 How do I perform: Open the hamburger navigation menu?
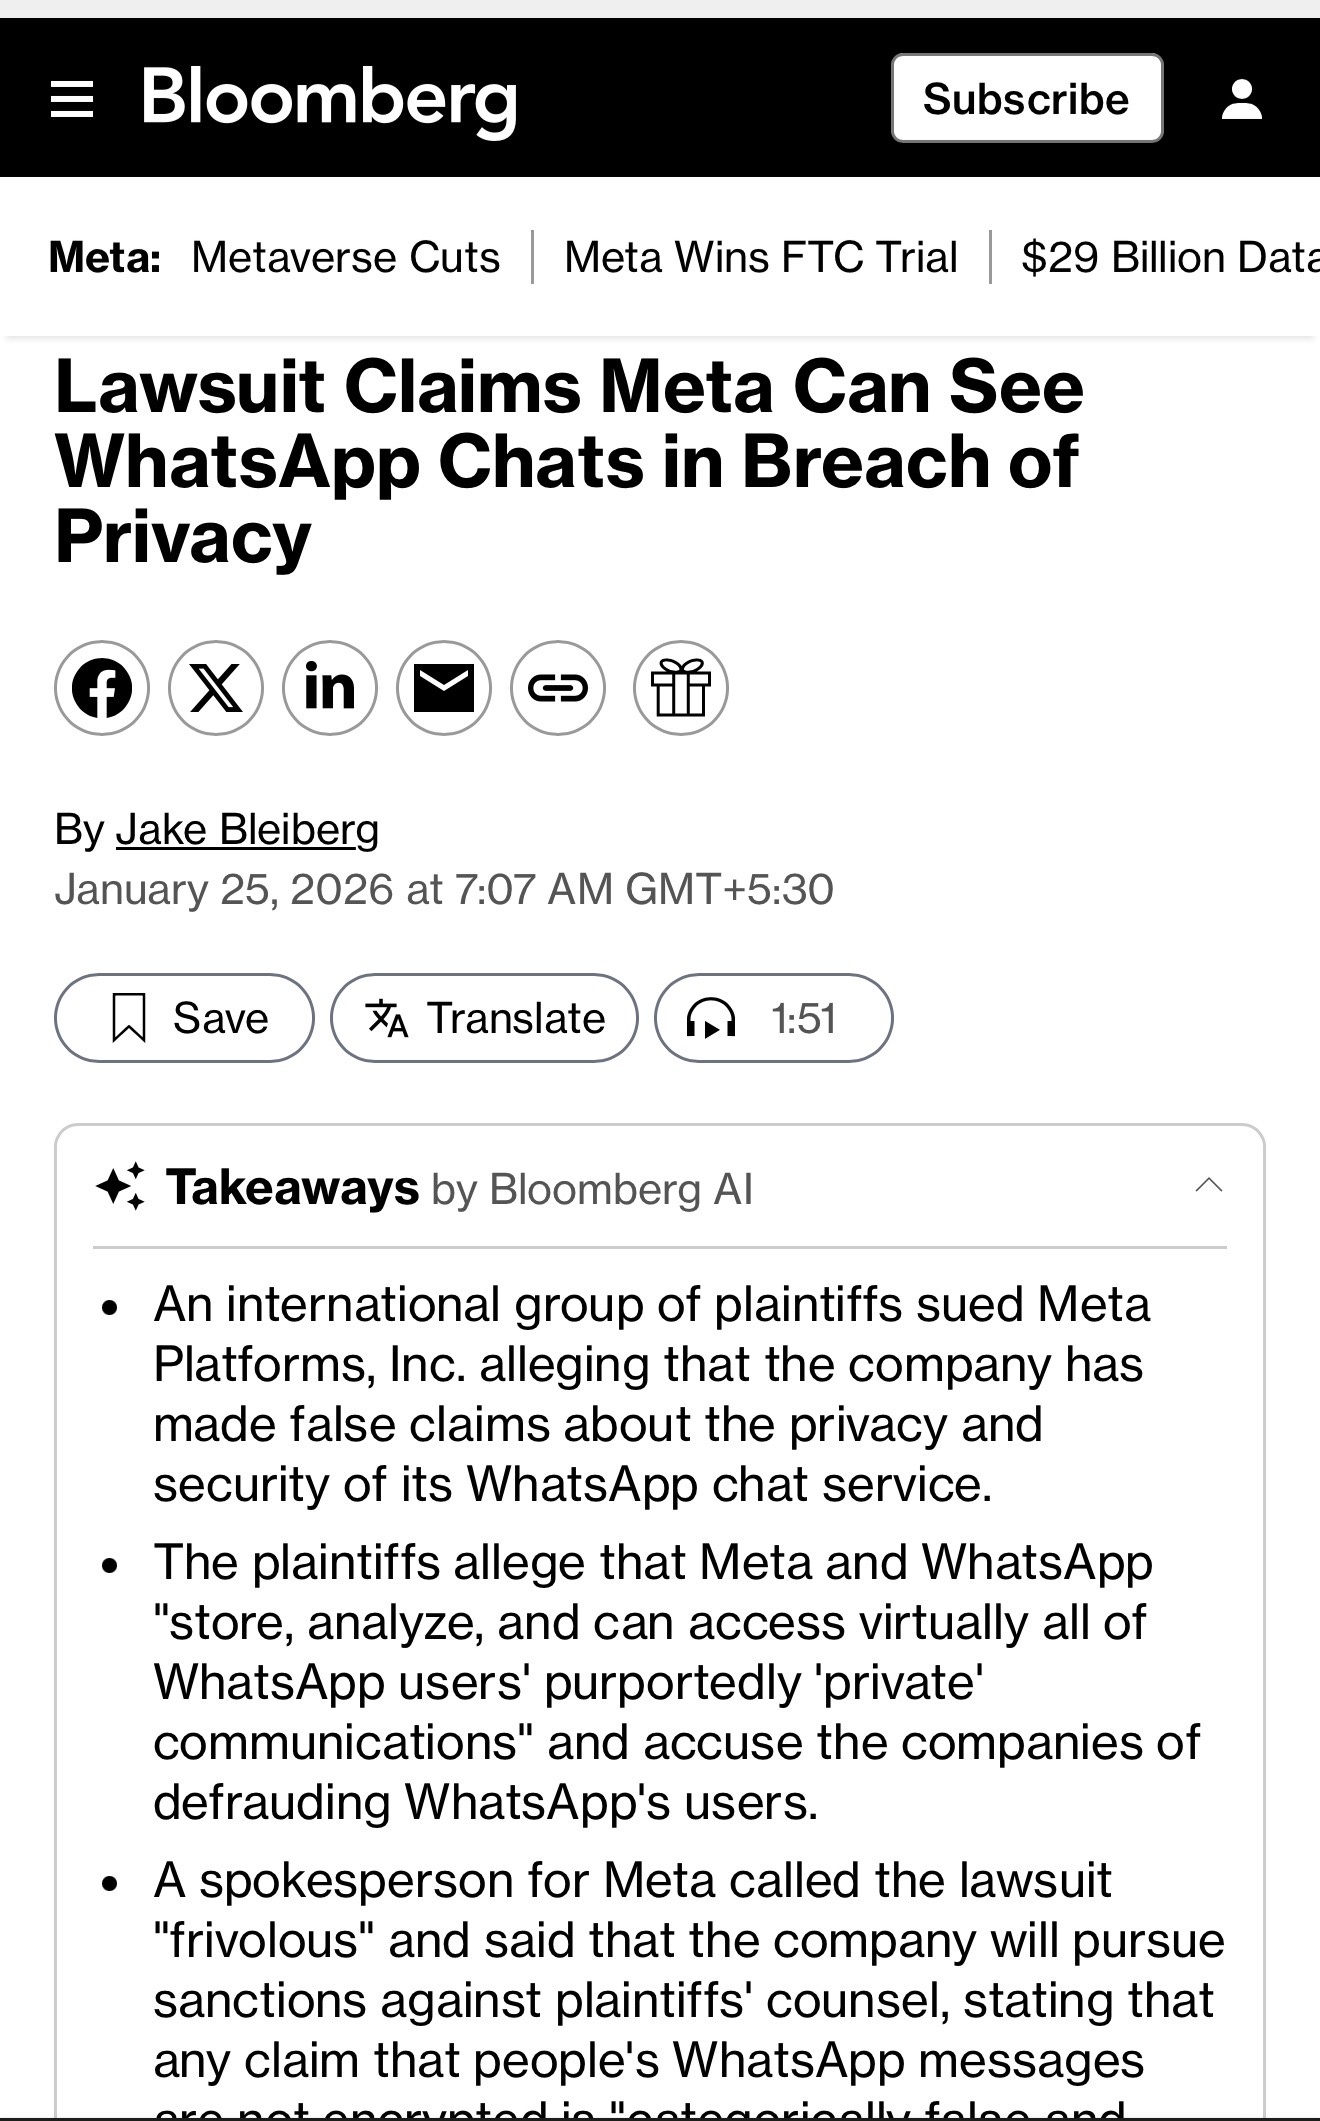[x=72, y=99]
